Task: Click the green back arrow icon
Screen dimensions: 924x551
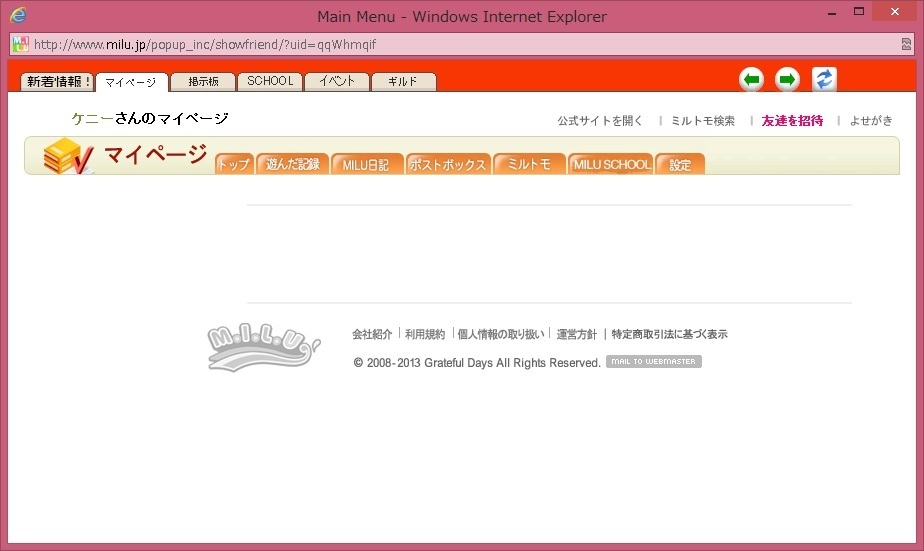Action: 752,80
